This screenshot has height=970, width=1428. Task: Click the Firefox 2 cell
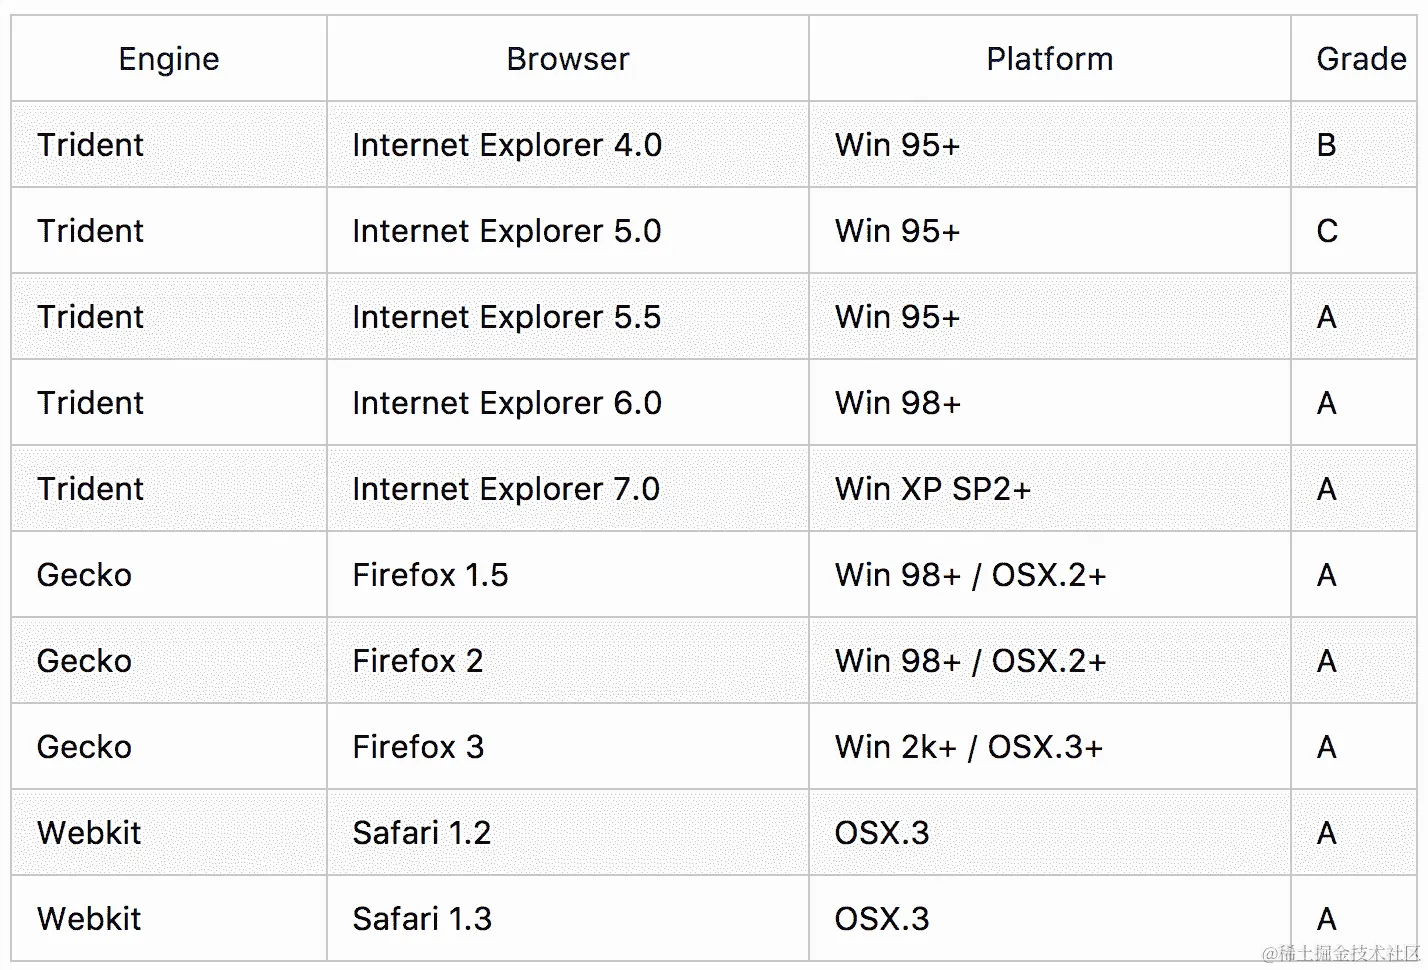[x=418, y=661]
